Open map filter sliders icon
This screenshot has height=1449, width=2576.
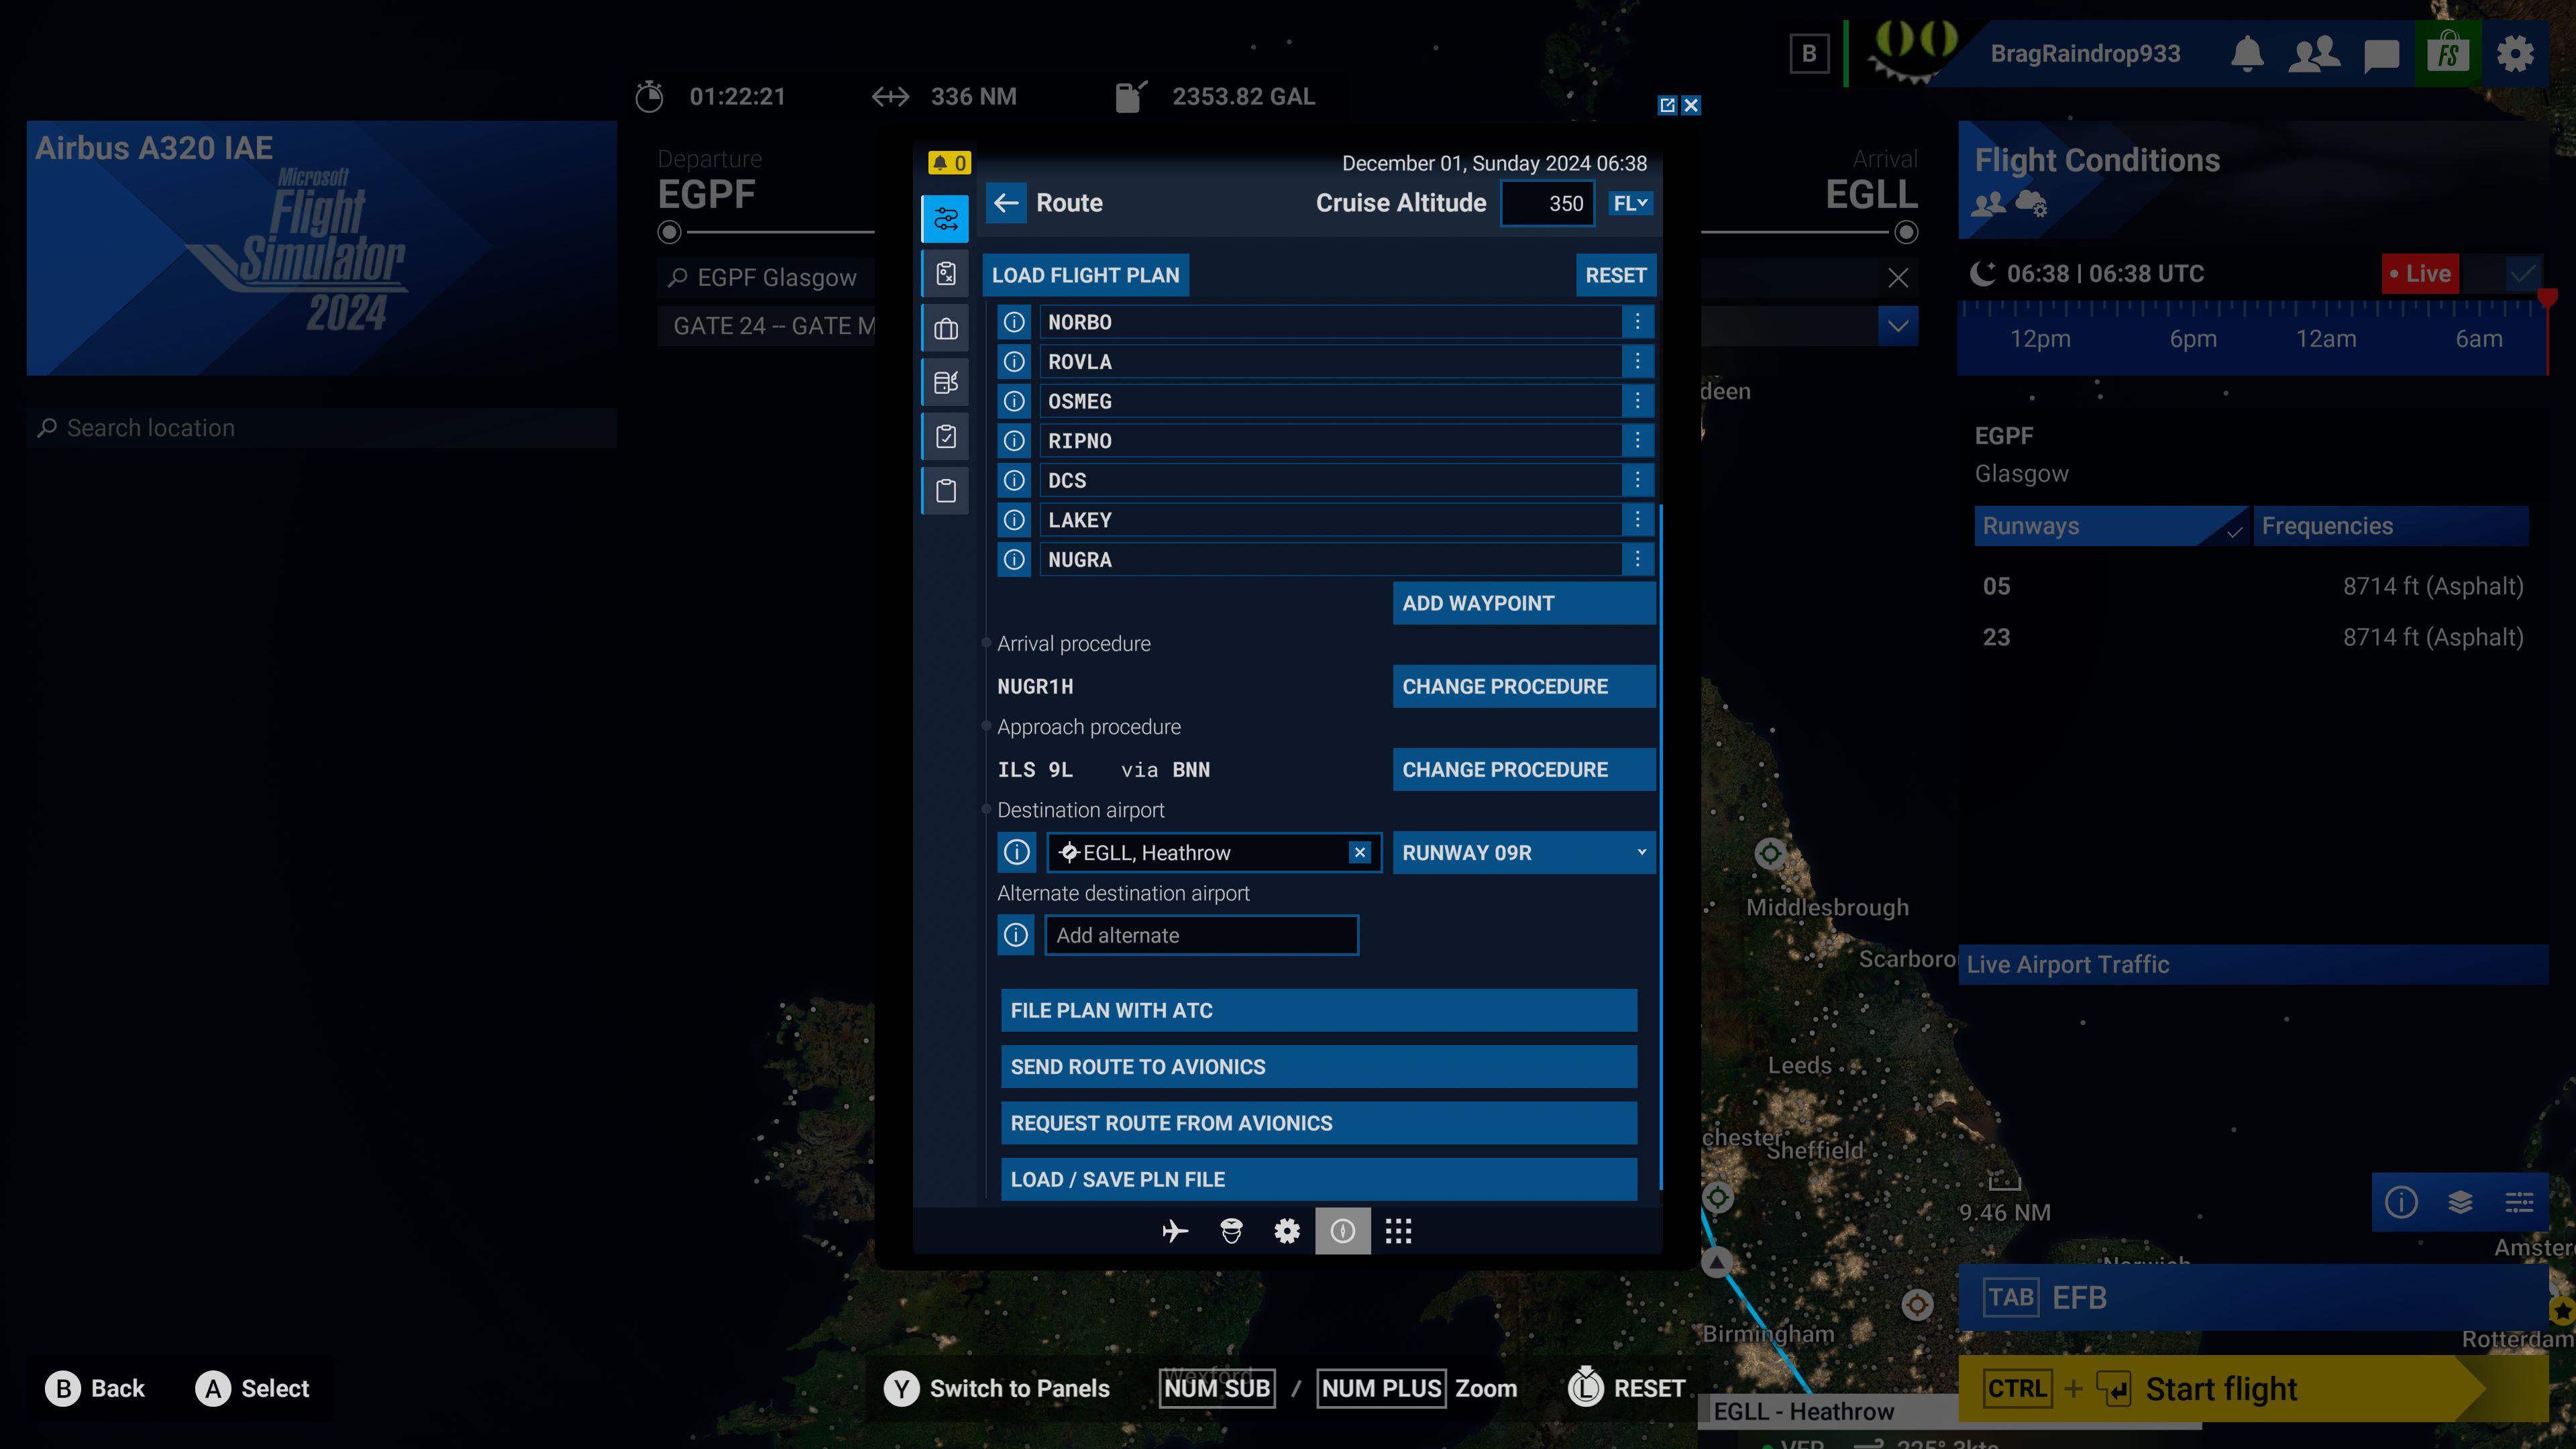(2518, 1201)
